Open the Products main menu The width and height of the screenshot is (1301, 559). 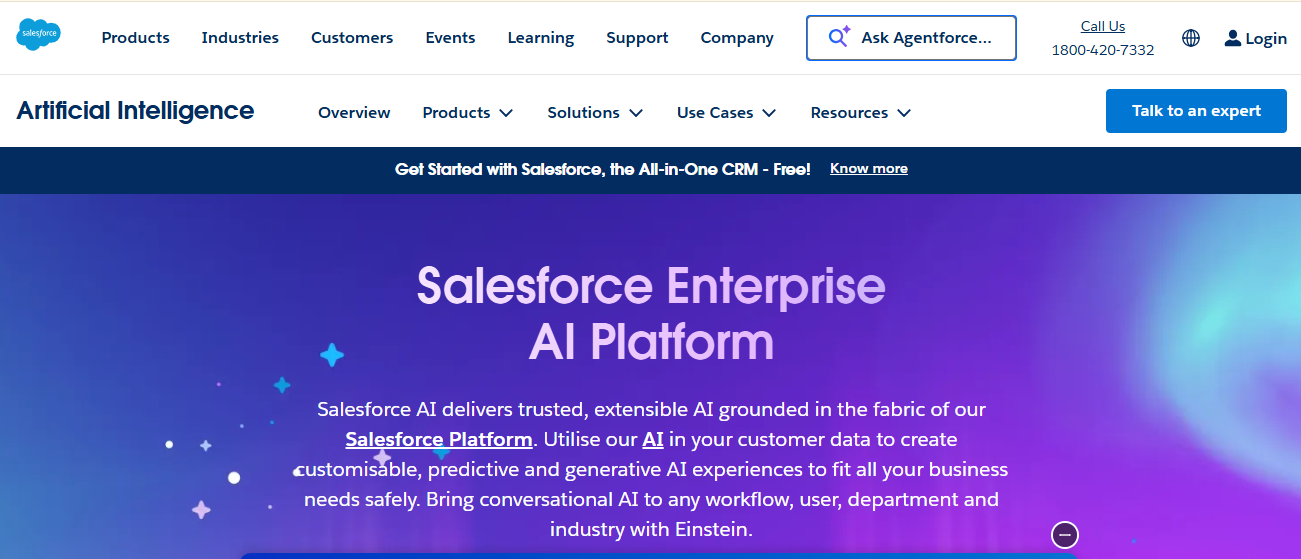(x=135, y=38)
